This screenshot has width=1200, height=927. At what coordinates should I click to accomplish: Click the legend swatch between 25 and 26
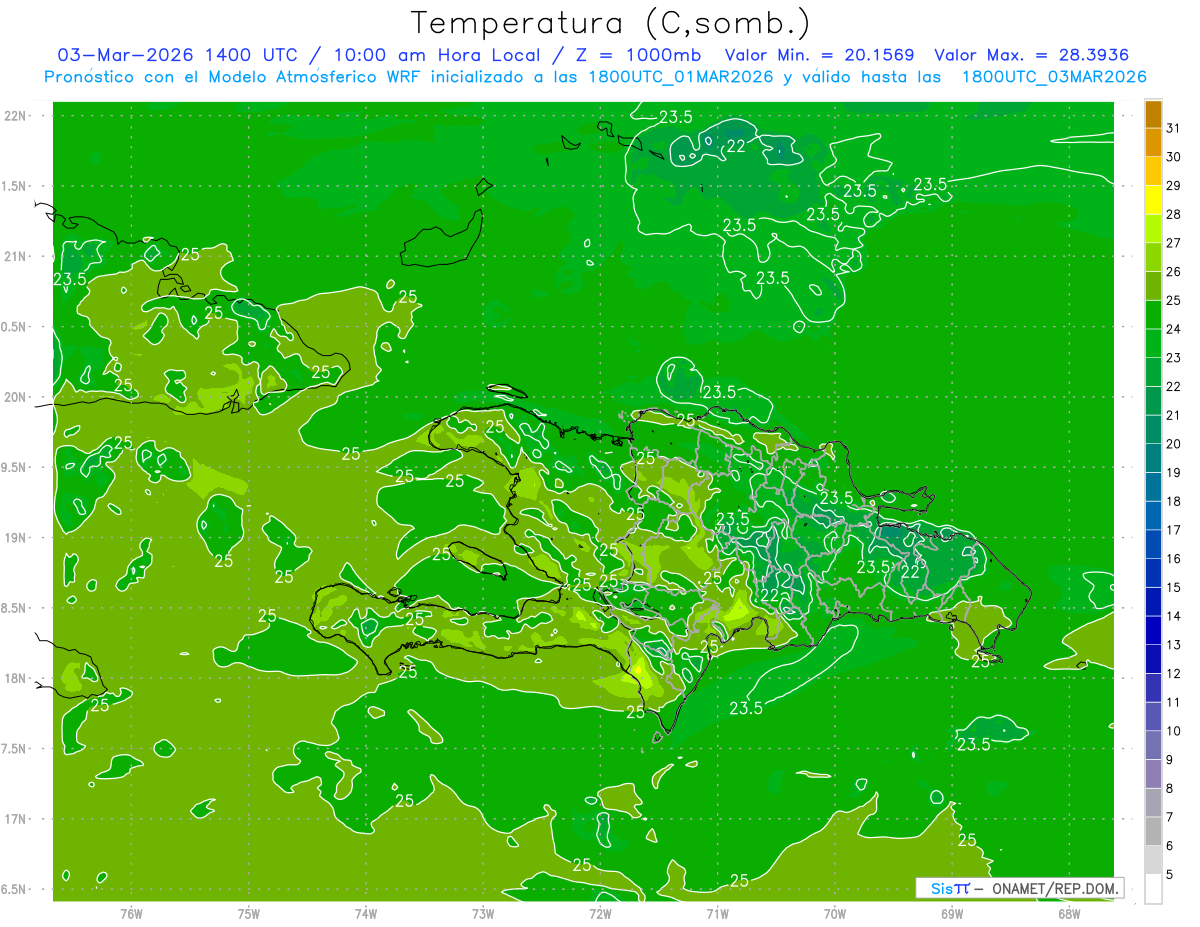click(1153, 286)
